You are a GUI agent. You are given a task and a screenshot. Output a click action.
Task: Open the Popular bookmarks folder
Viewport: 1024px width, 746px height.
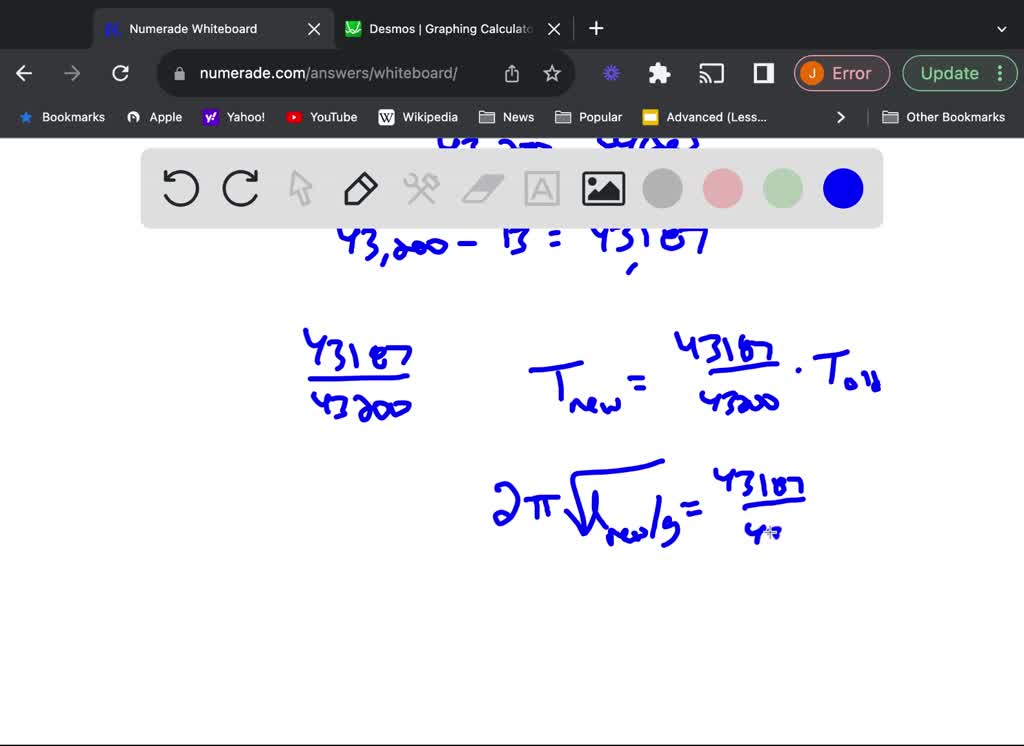588,117
